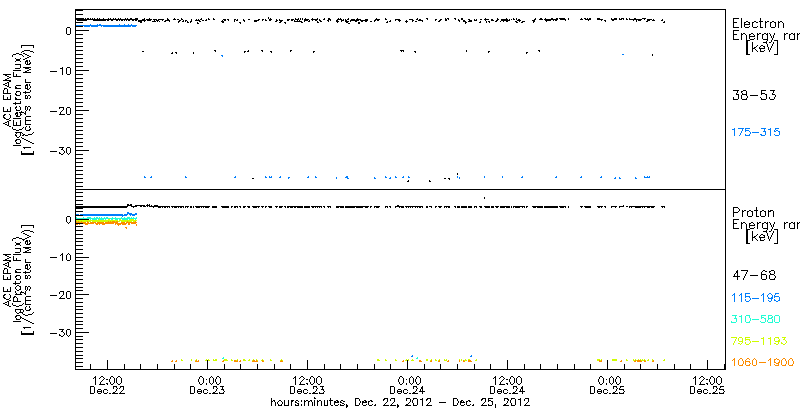Screen dimensions: 800x410
Task: Click the 310-580 proton energy legend label
Action: tap(756, 320)
